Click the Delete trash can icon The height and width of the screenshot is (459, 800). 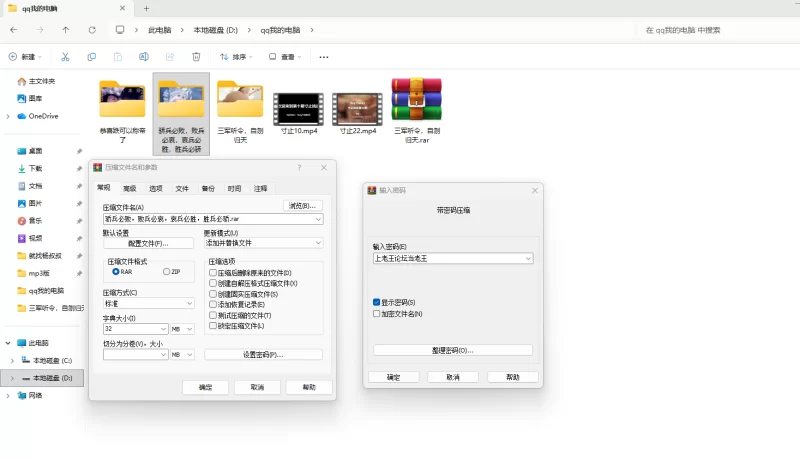196,57
